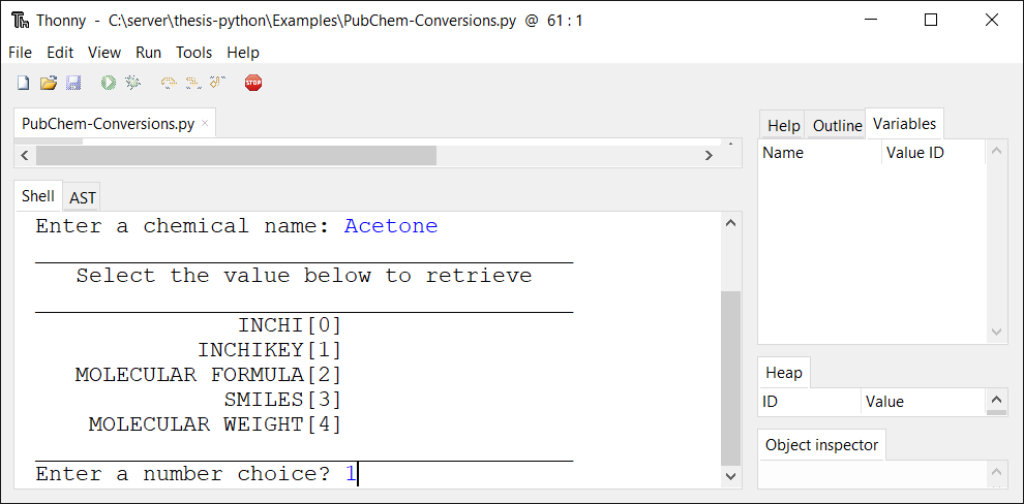The width and height of the screenshot is (1024, 504).
Task: Click the editor's horizontal scrollbar right arrow
Action: click(708, 155)
